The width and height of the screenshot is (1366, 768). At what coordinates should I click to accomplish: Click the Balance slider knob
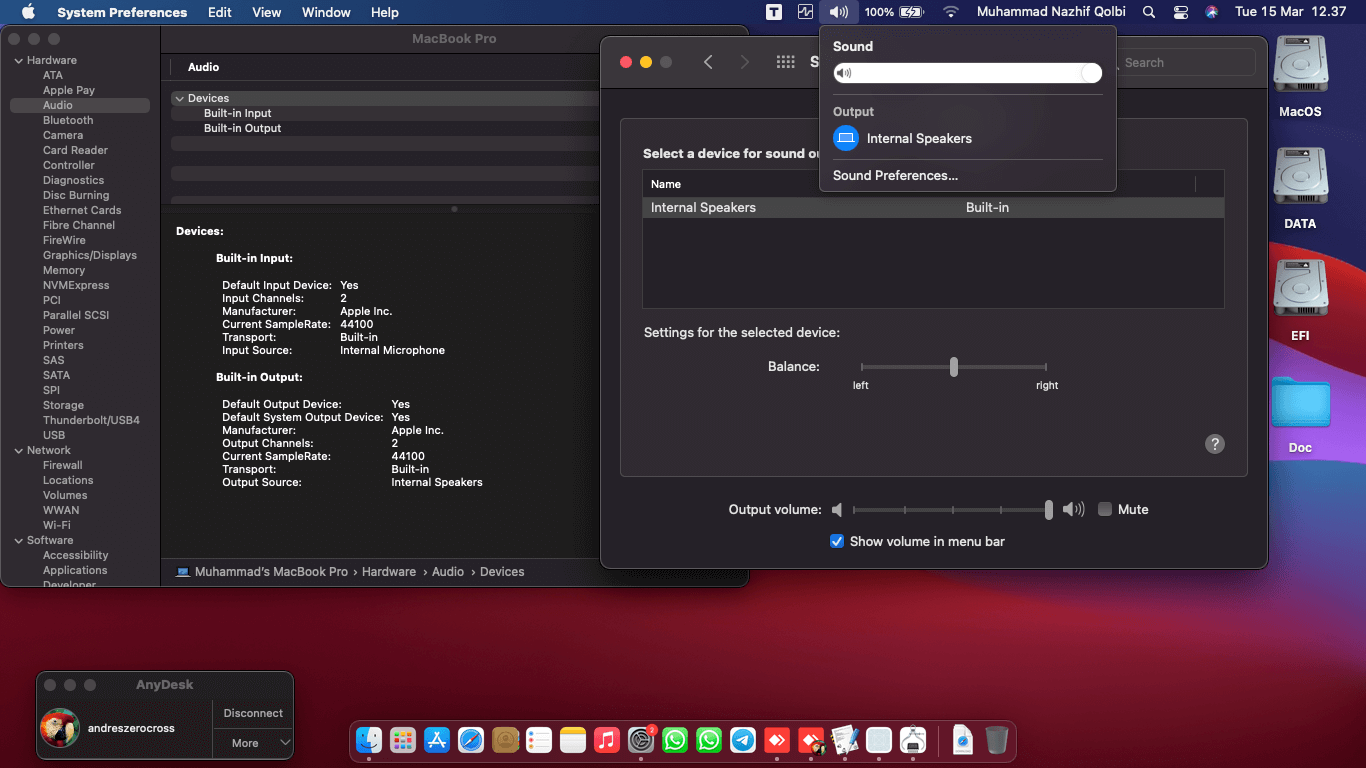(x=954, y=367)
